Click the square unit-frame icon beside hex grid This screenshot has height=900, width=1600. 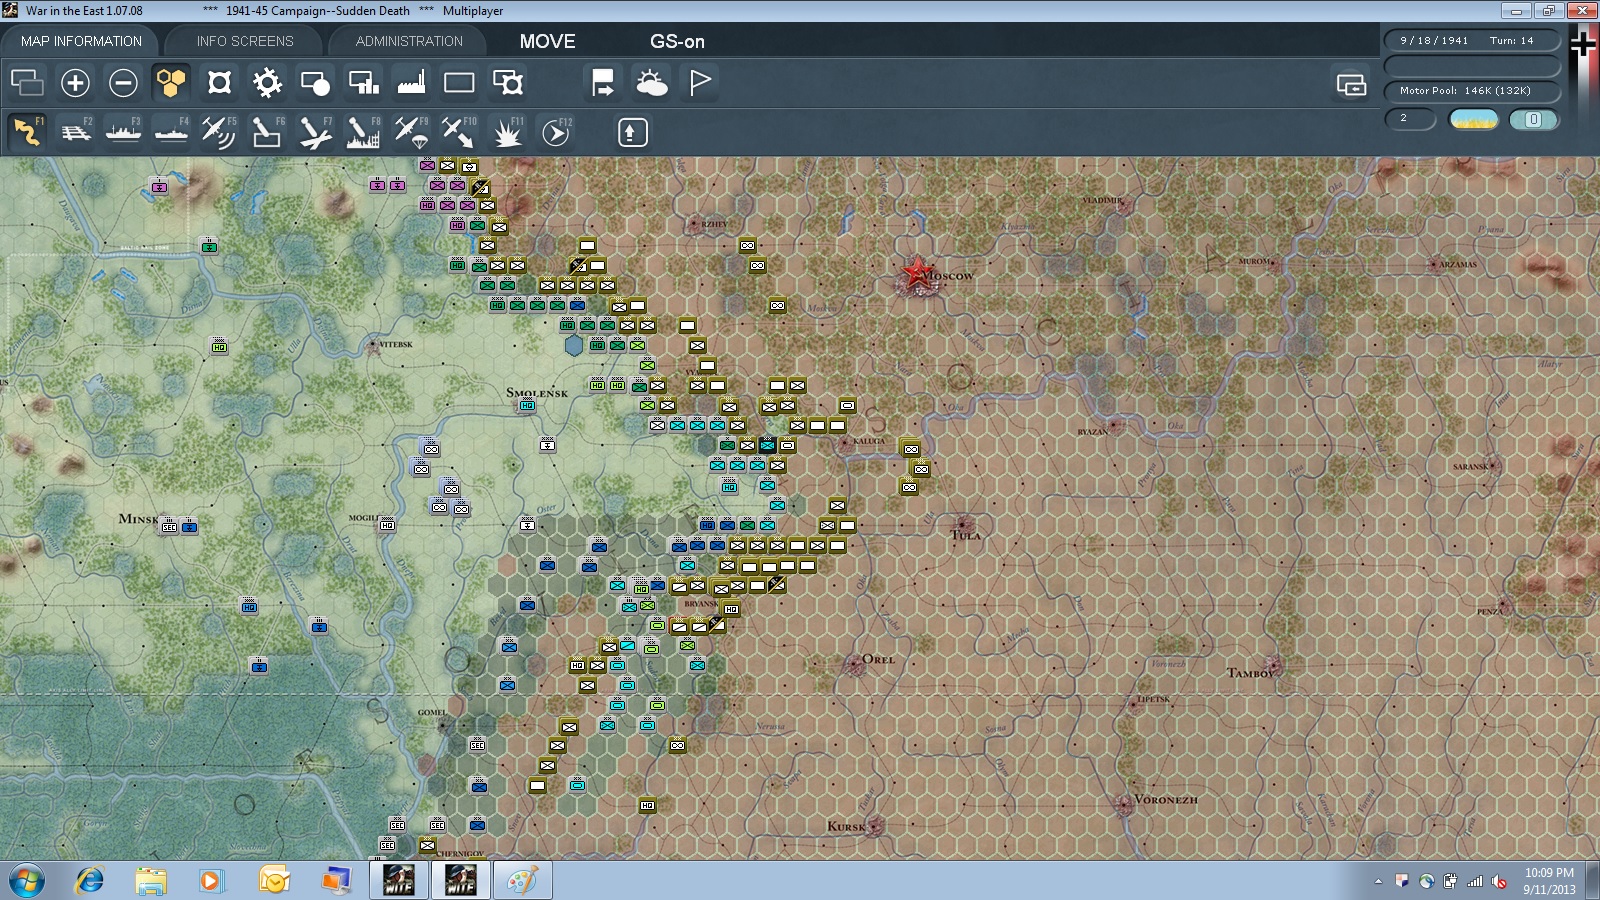219,82
